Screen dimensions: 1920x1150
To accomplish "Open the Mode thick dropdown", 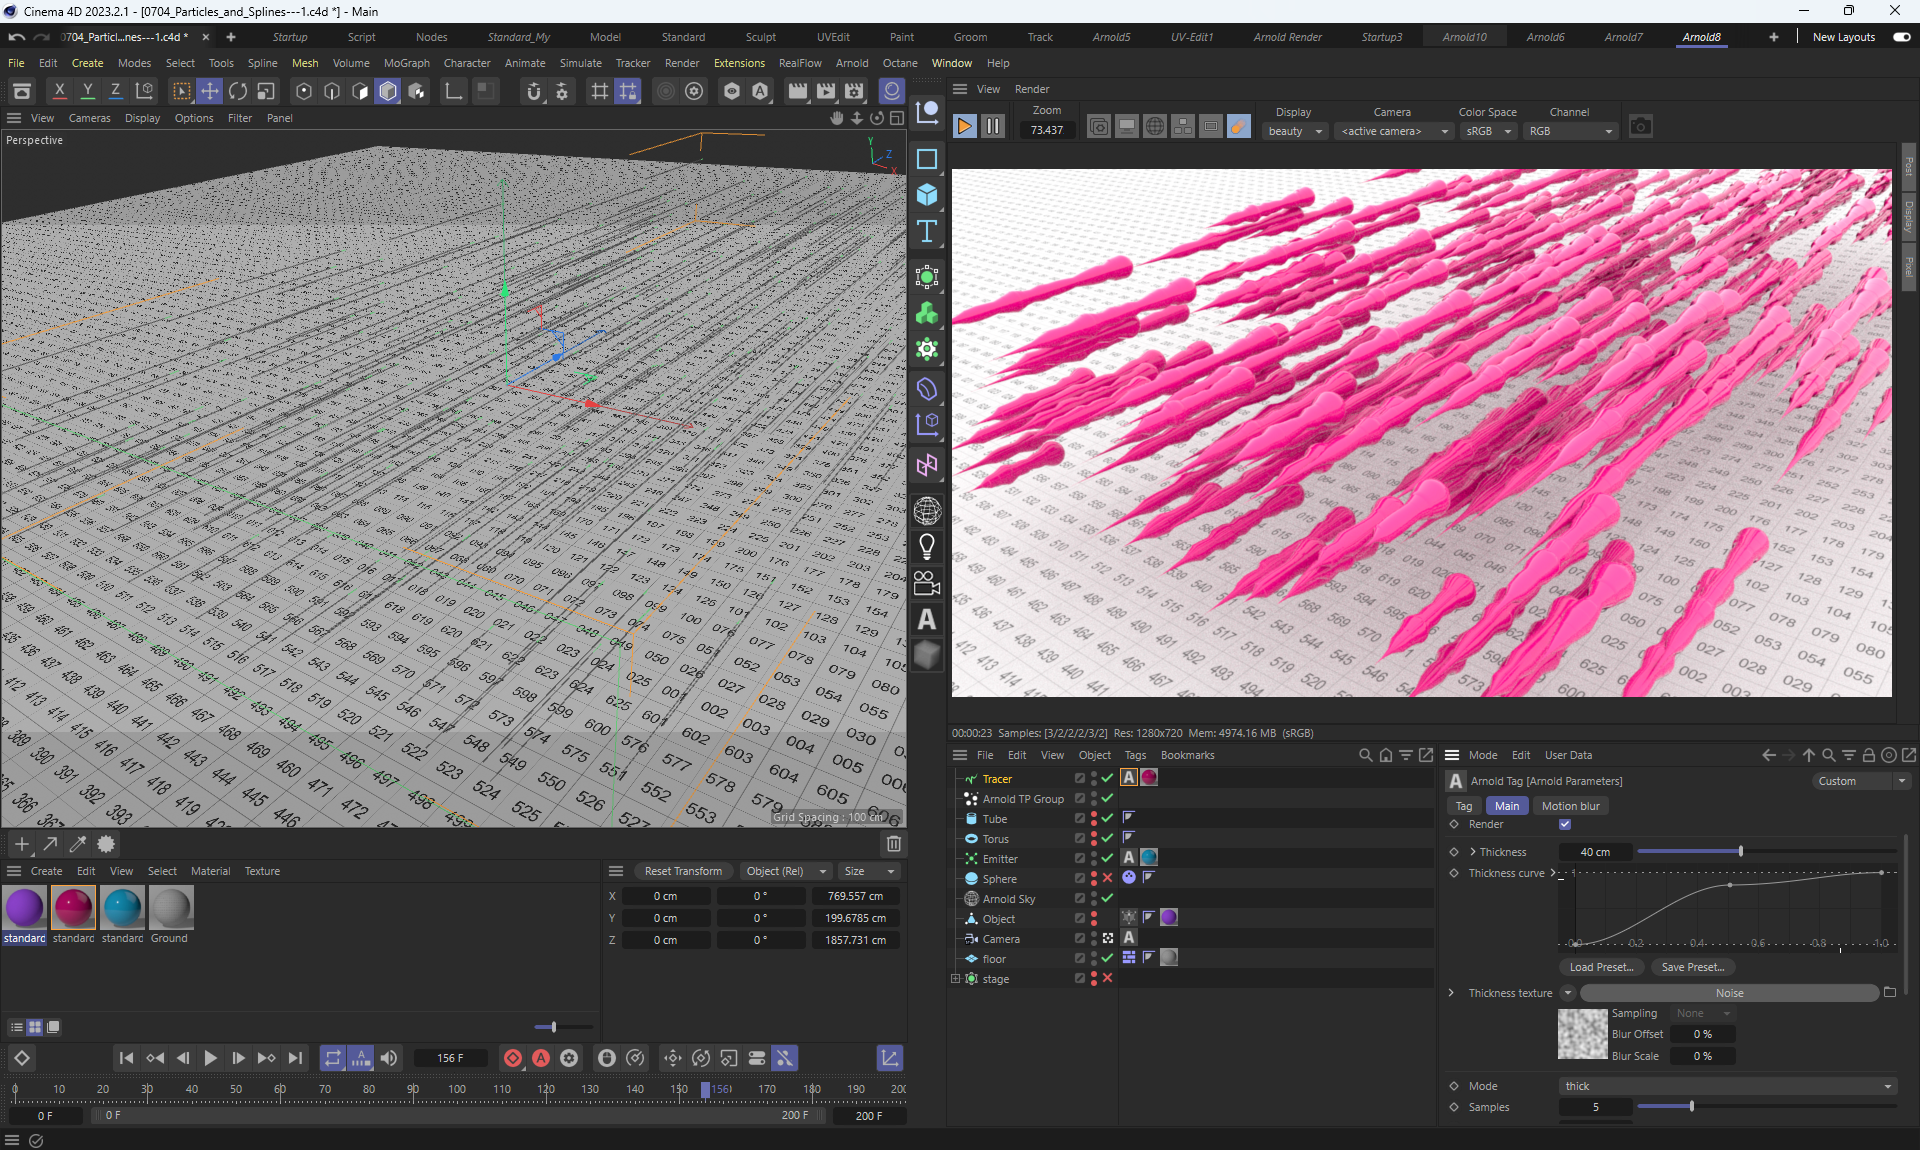I will 1728,1086.
